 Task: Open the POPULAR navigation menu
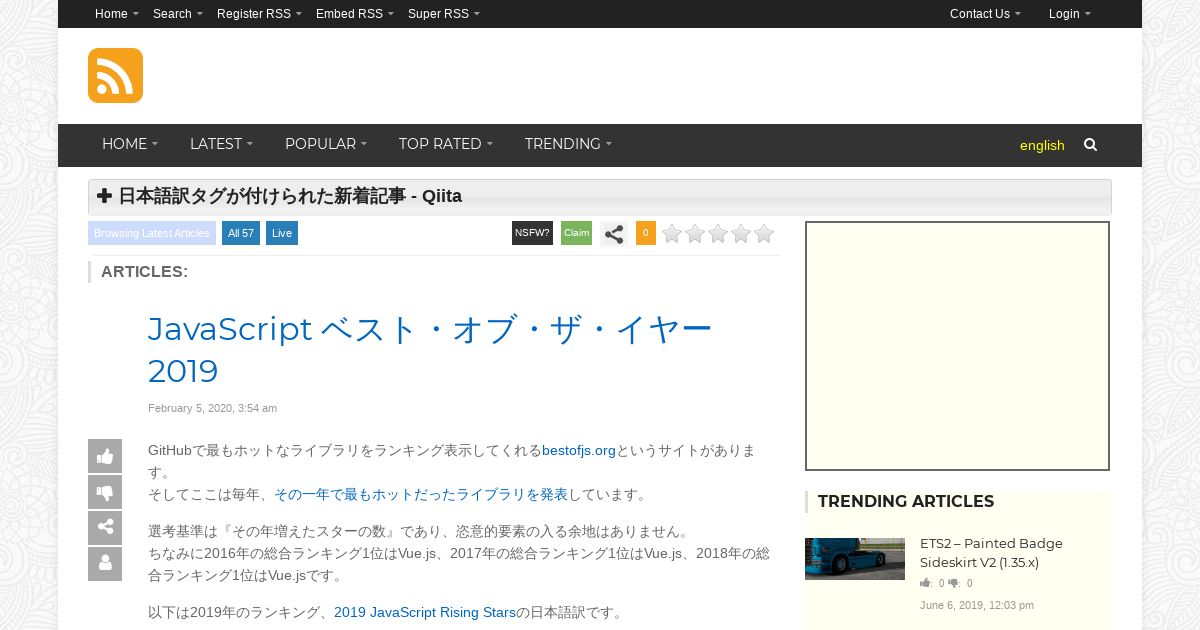pyautogui.click(x=326, y=144)
